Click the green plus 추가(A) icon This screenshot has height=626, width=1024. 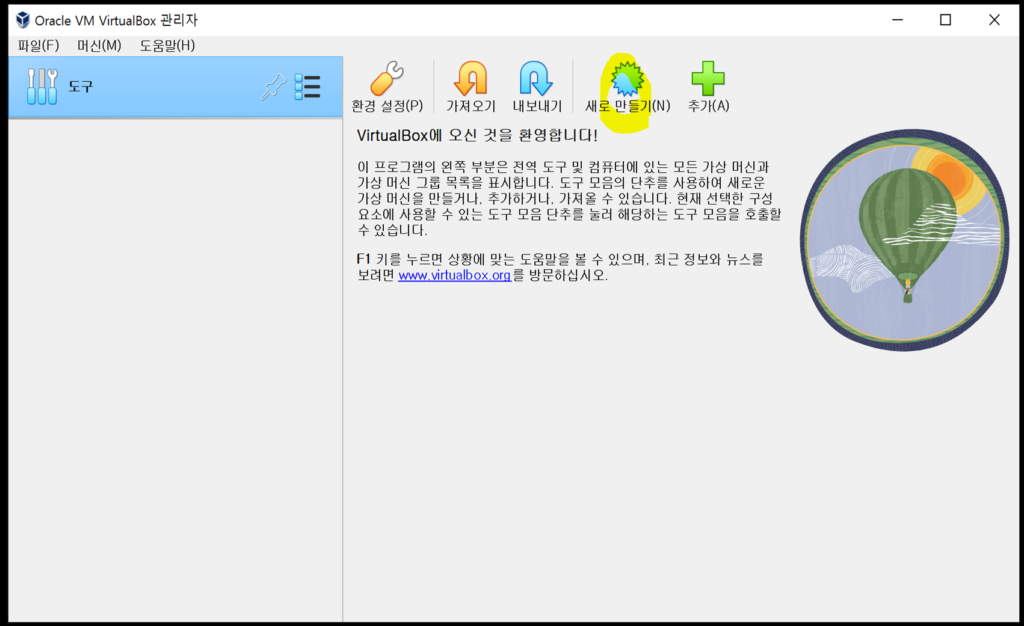(x=708, y=79)
